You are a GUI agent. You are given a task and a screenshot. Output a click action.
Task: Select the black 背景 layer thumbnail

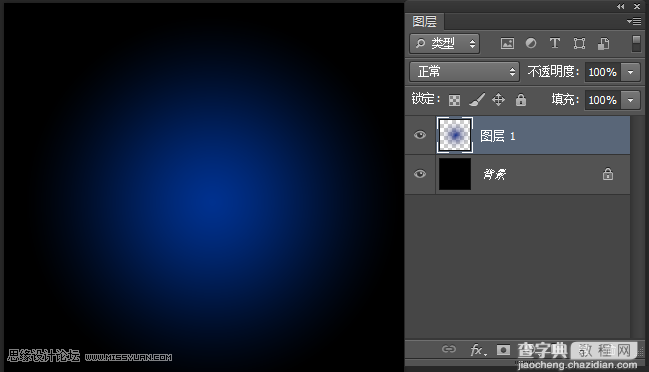(x=455, y=174)
